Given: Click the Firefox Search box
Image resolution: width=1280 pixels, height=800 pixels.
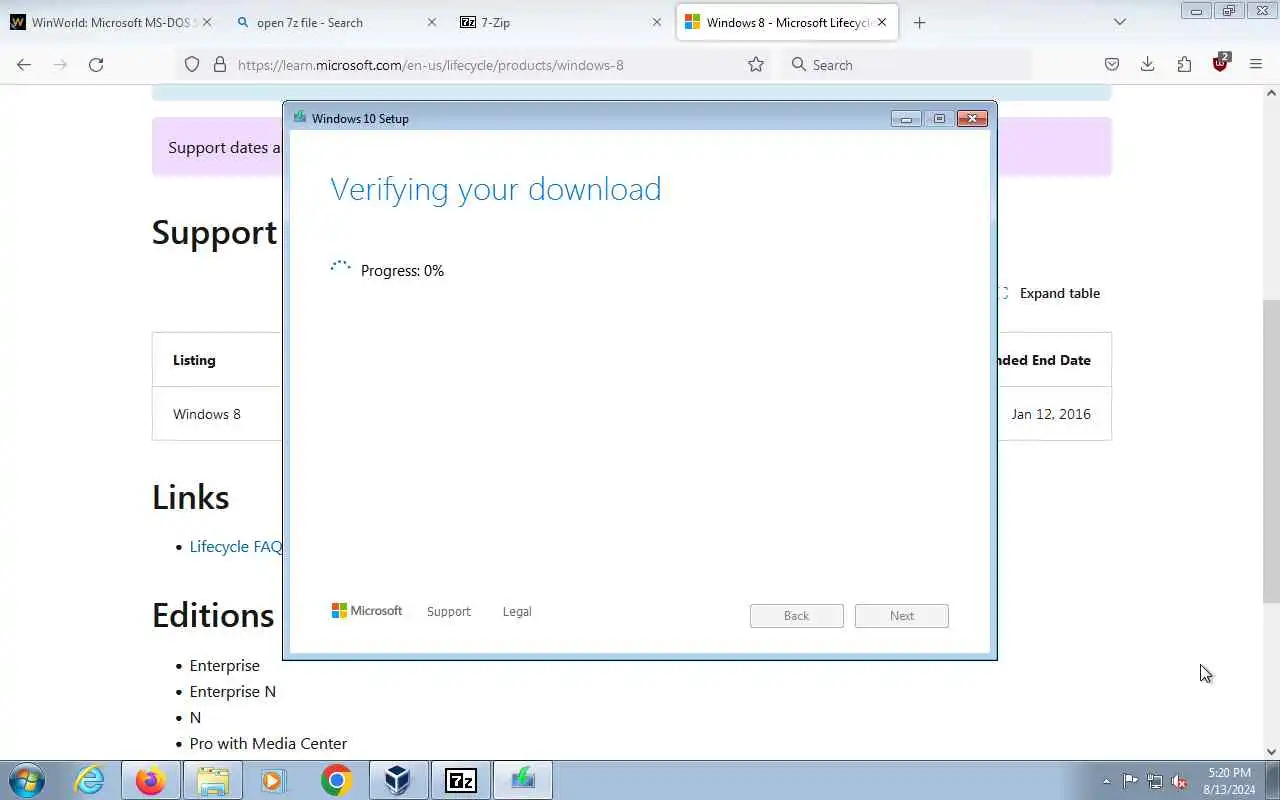Looking at the screenshot, I should [x=905, y=64].
